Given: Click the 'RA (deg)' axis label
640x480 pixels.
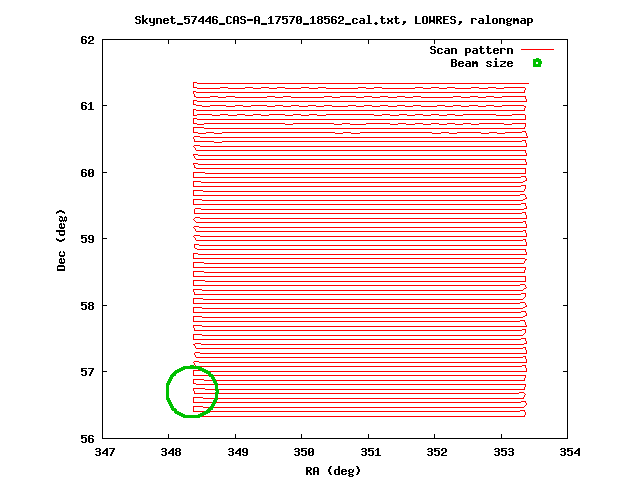Looking at the screenshot, I should (333, 471).
